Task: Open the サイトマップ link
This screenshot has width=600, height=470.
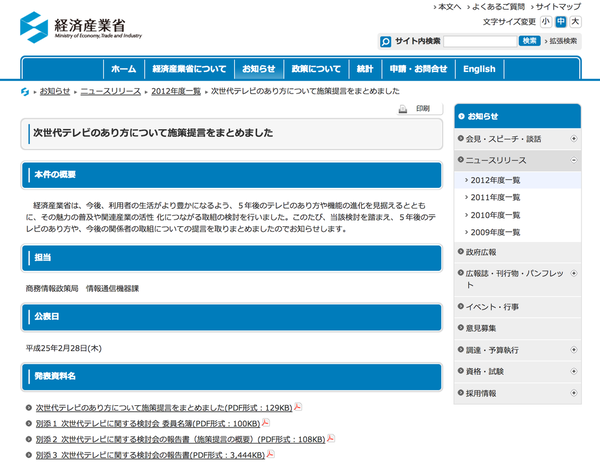Action: coord(556,7)
